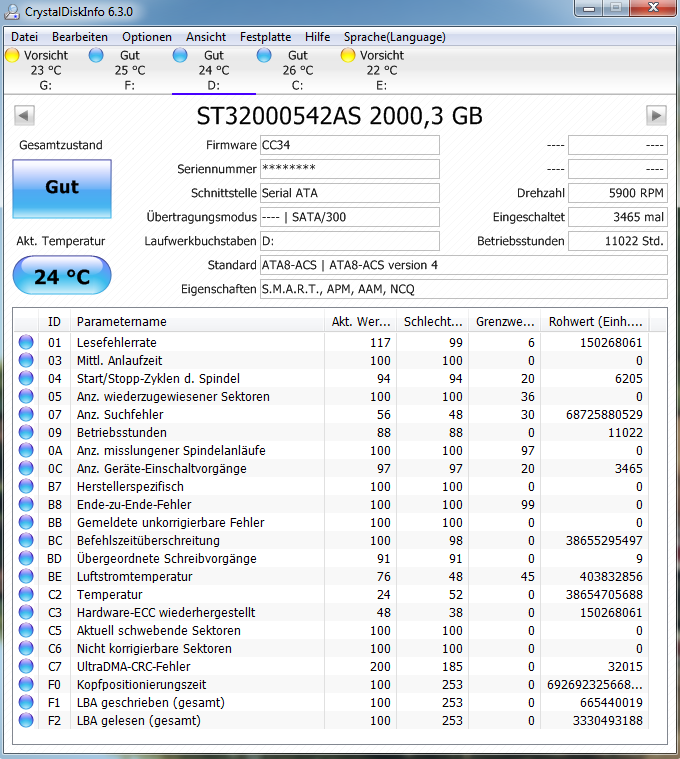Click Betriebsstunden field 11022 Std.
The height and width of the screenshot is (759, 680).
(x=618, y=241)
